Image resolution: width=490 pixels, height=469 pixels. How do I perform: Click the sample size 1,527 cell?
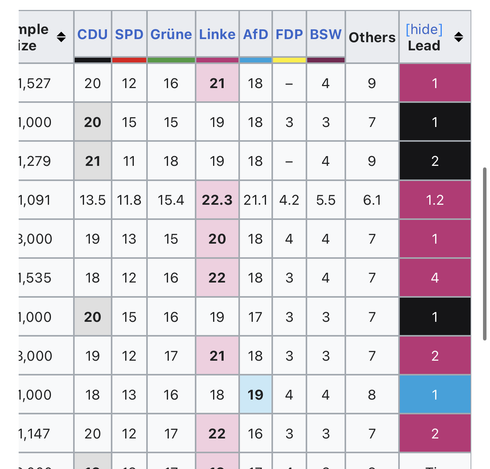(x=46, y=83)
